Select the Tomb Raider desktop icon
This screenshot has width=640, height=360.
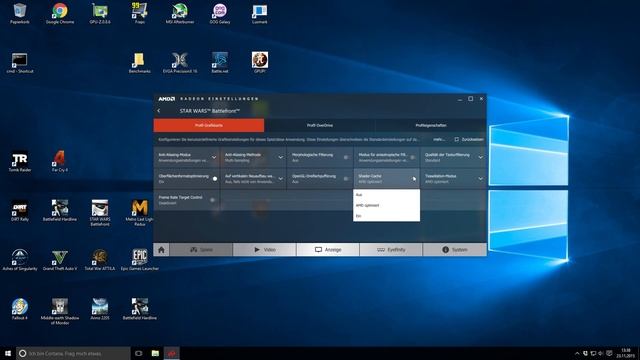click(20, 162)
